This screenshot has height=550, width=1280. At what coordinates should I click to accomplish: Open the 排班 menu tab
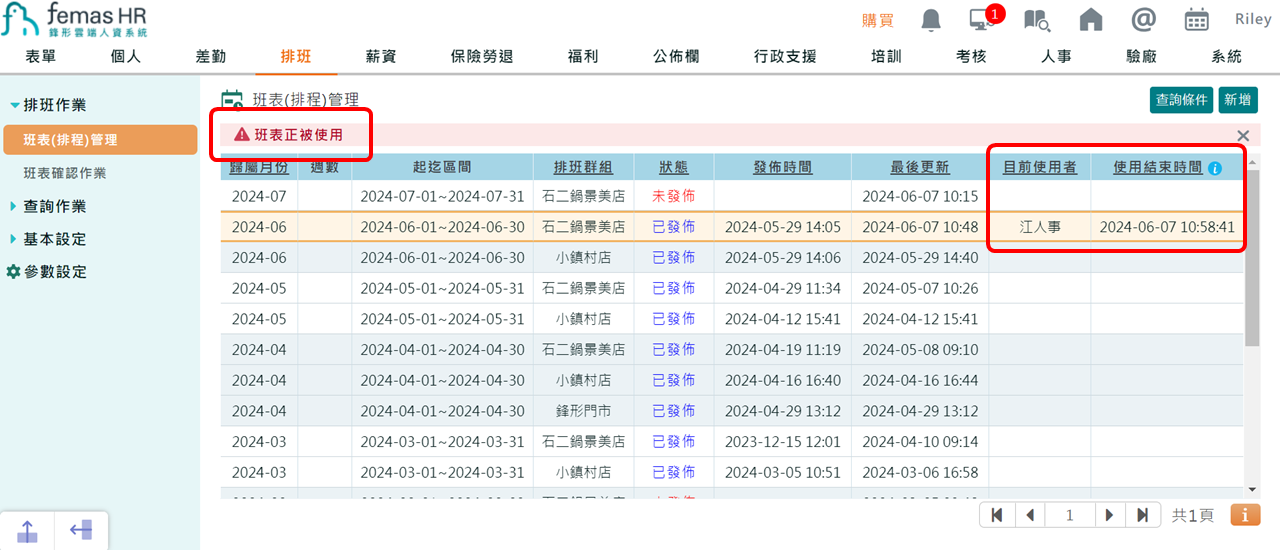[x=296, y=56]
